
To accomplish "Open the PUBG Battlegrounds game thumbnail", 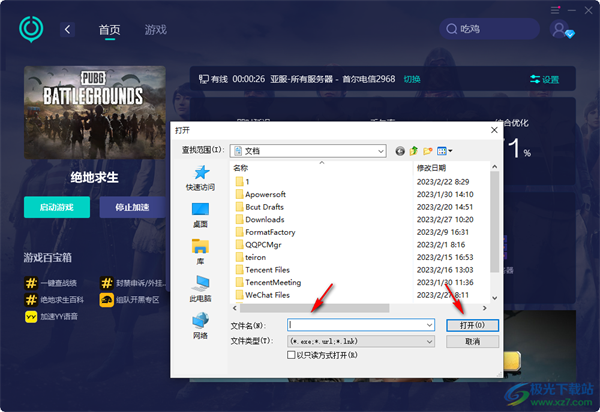I will 95,112.
